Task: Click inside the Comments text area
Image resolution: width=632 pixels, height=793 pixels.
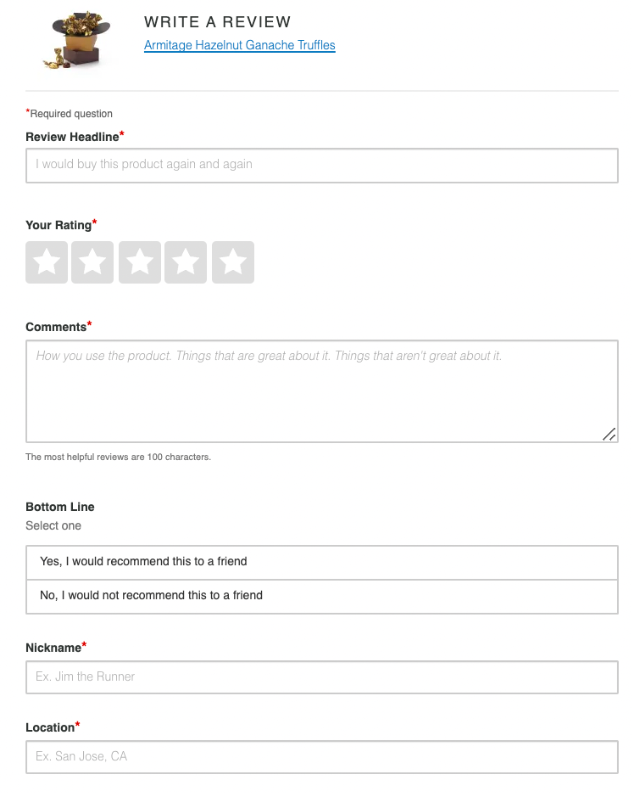Action: click(322, 391)
